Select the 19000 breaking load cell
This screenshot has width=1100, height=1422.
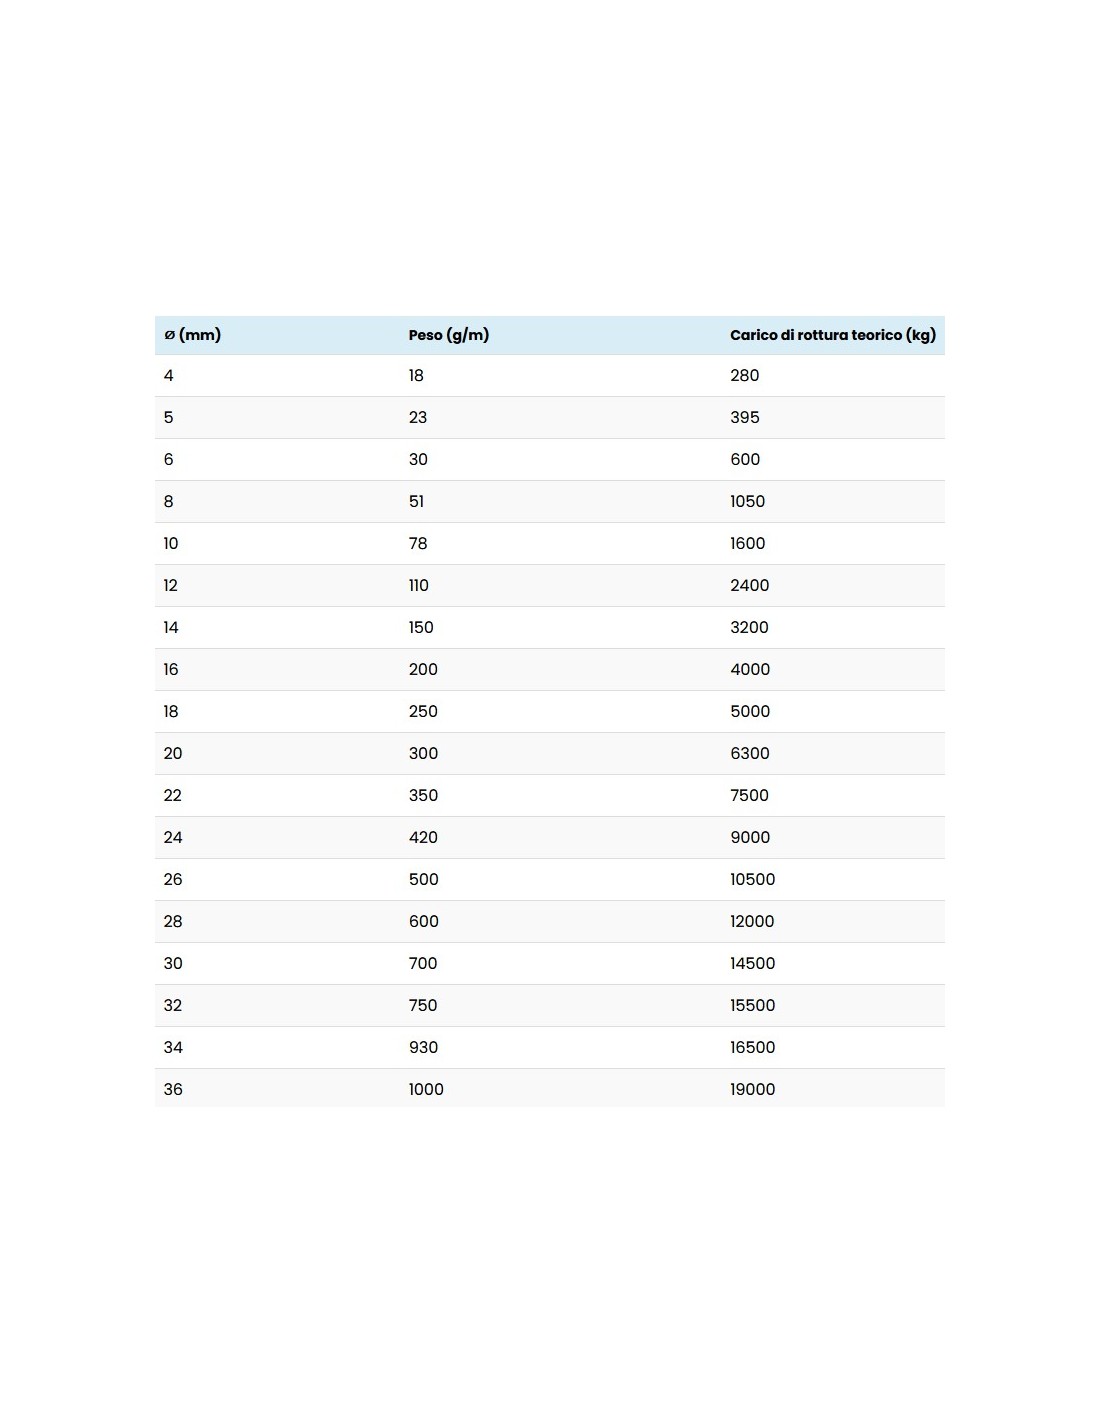[753, 1090]
